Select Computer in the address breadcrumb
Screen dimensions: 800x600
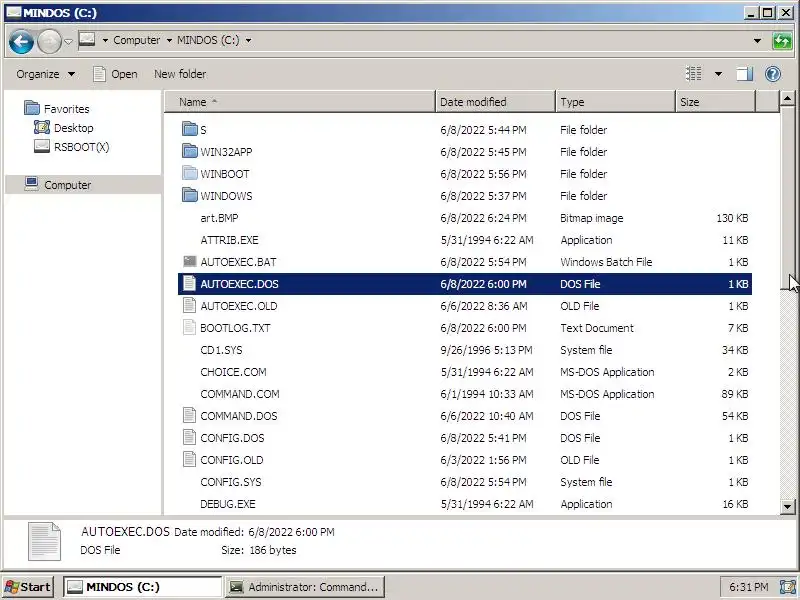pos(136,40)
